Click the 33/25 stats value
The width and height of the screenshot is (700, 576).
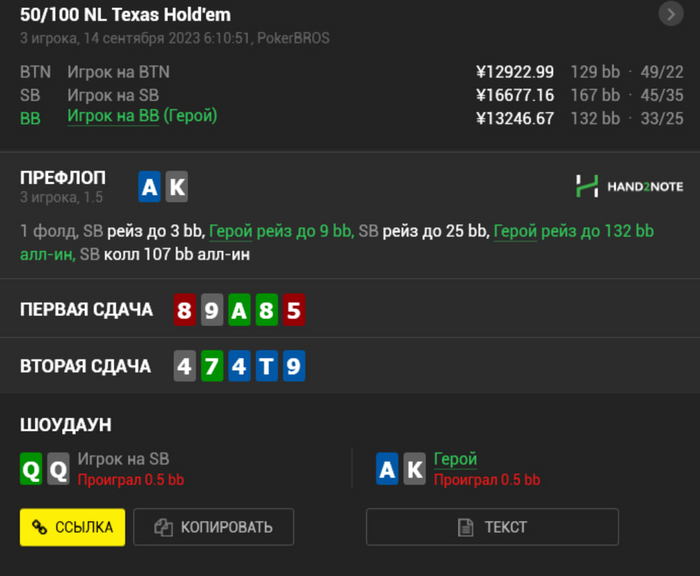(662, 118)
